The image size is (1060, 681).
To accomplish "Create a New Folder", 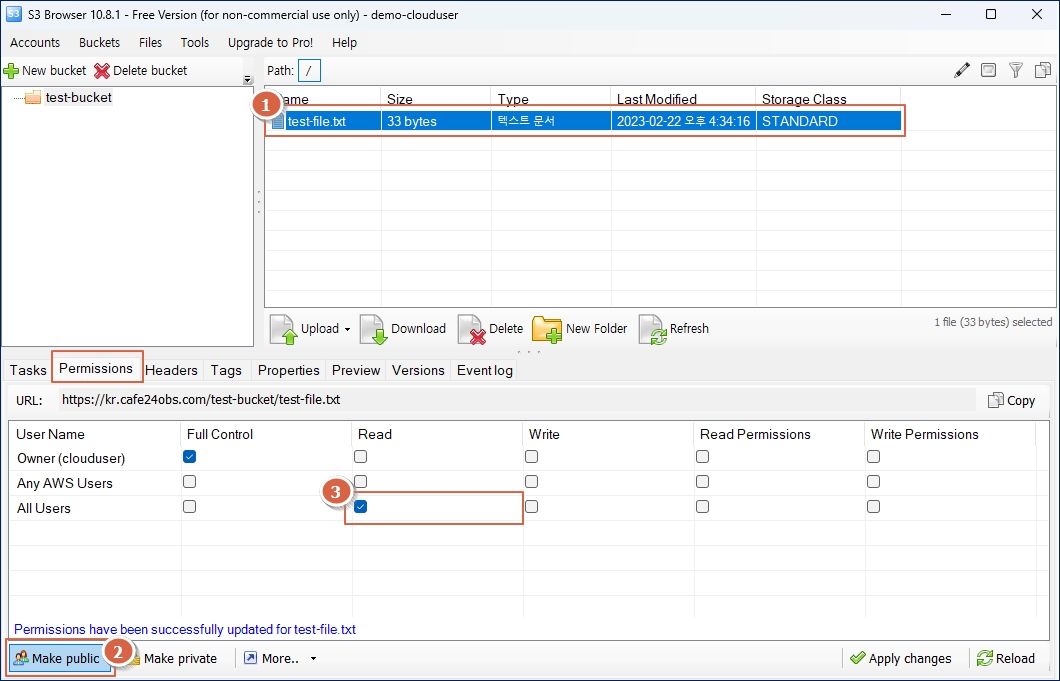I will pos(547,329).
